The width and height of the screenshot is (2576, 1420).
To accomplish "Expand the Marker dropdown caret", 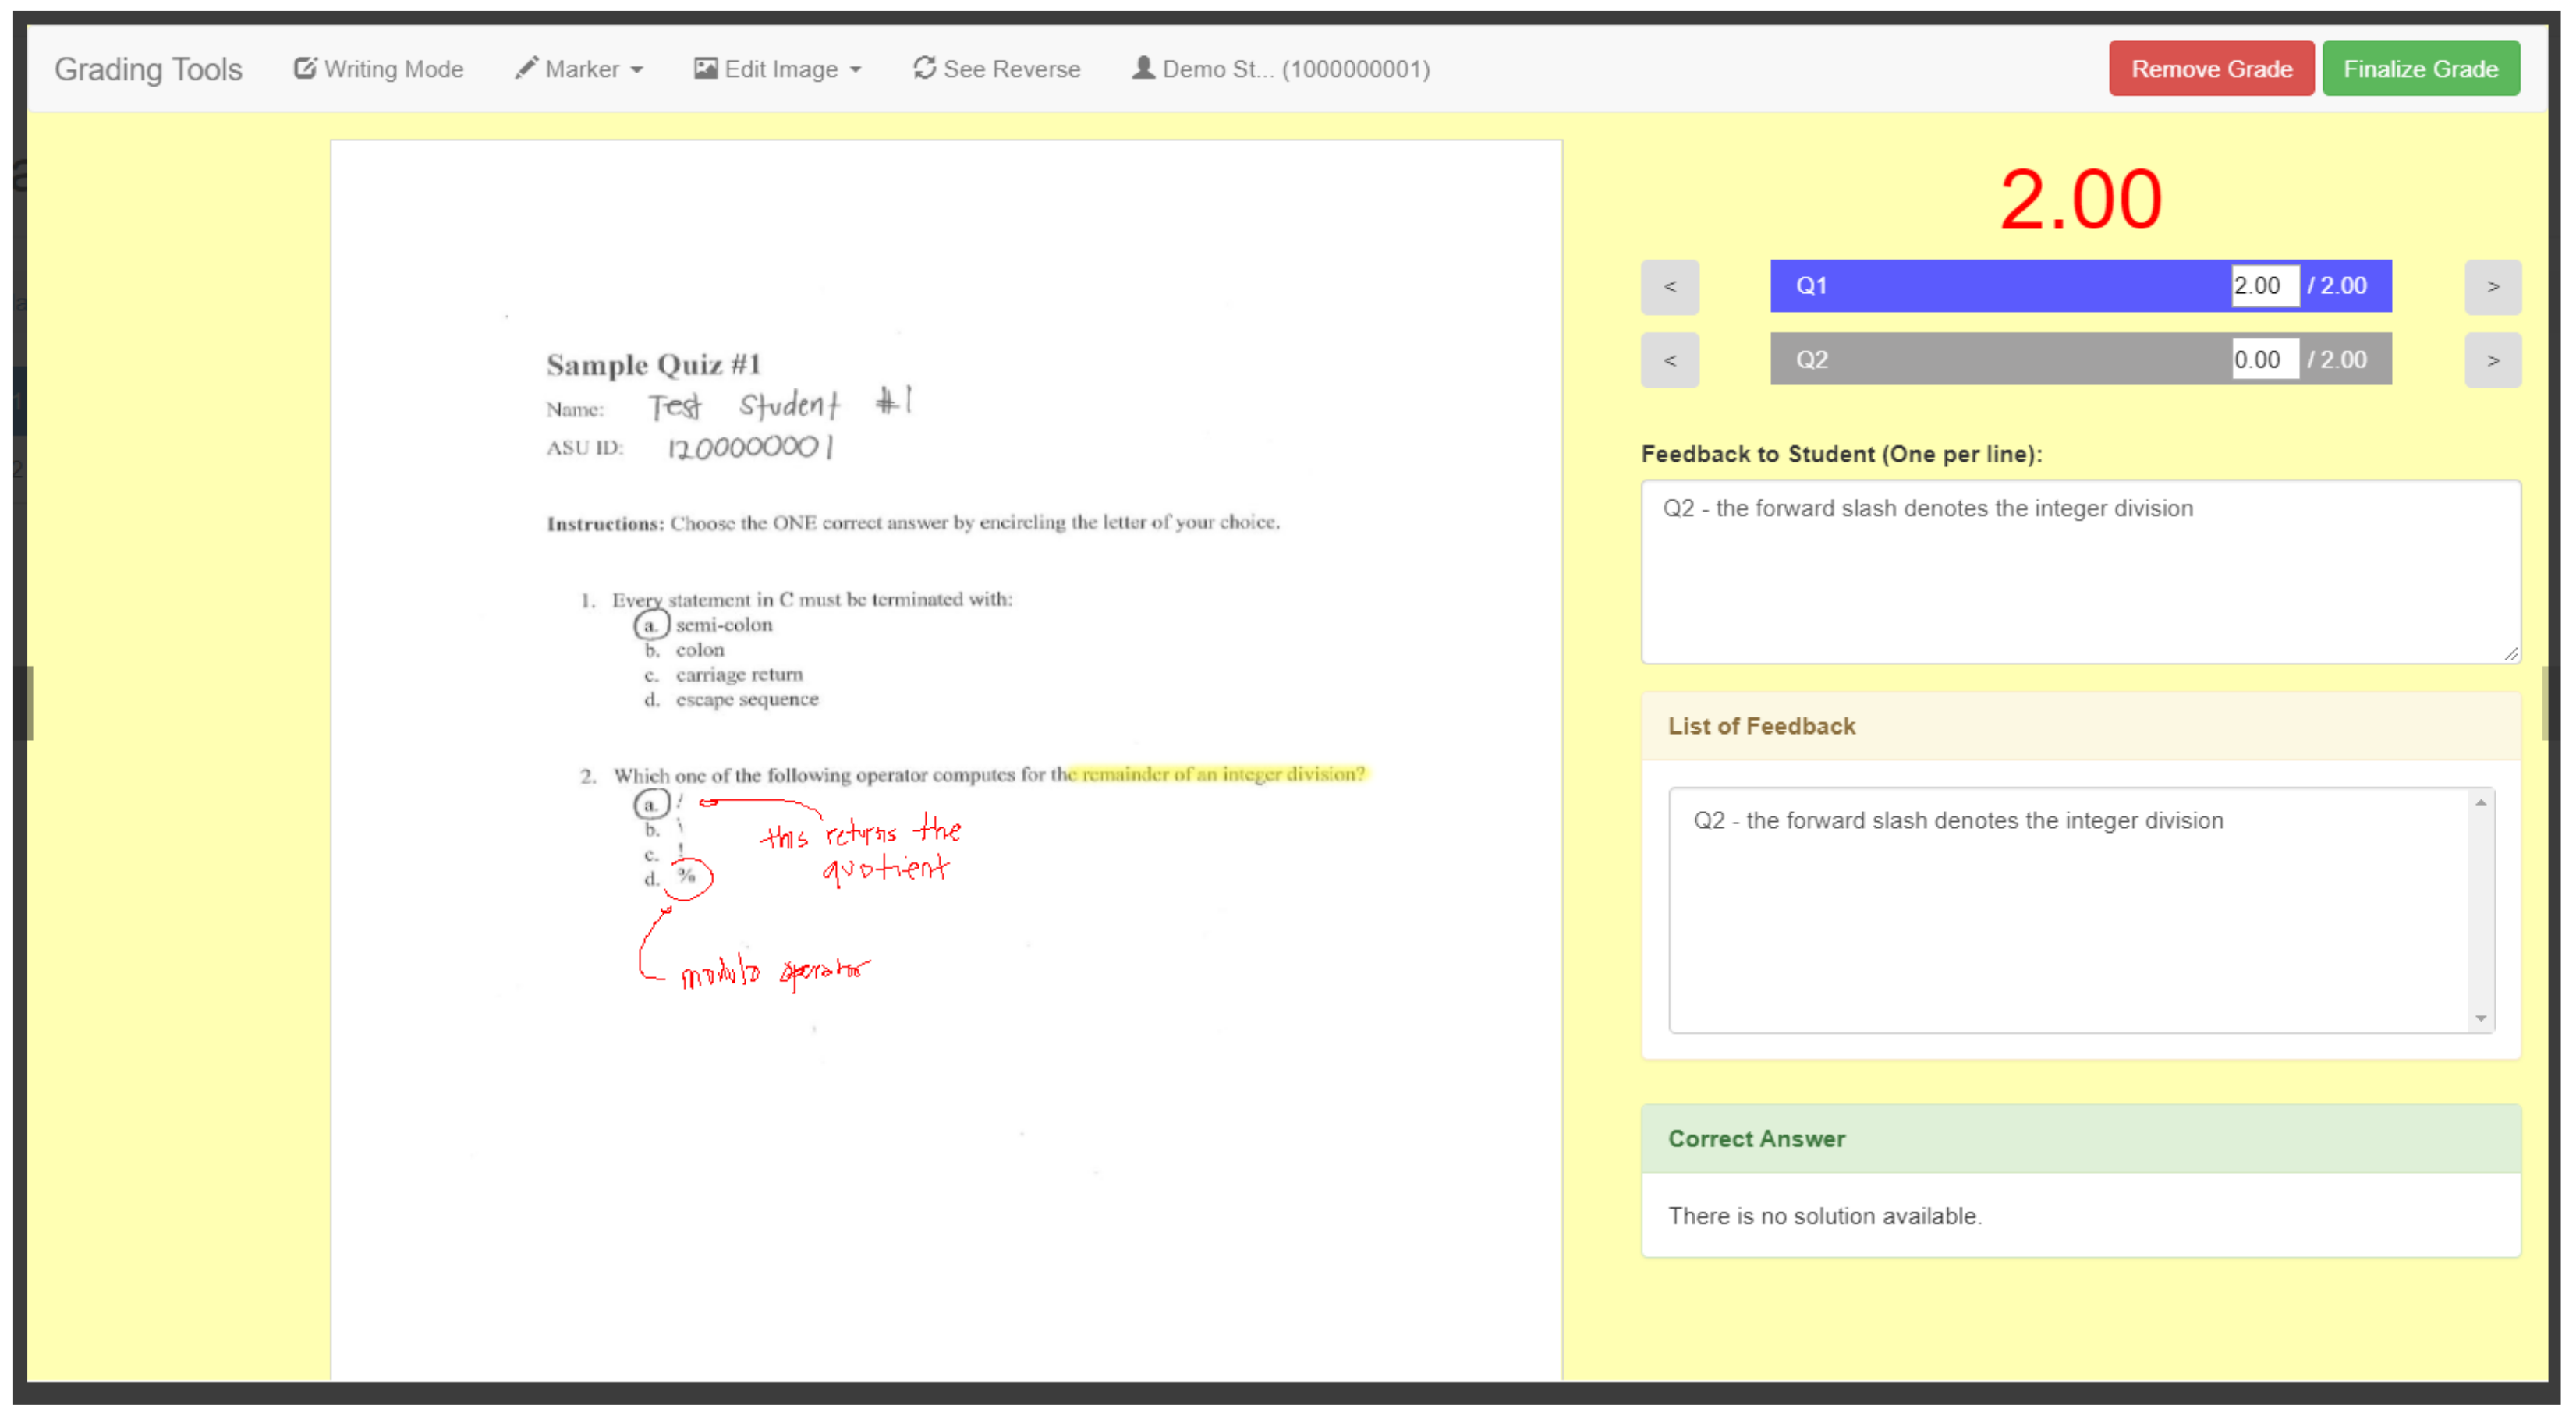I will click(637, 71).
